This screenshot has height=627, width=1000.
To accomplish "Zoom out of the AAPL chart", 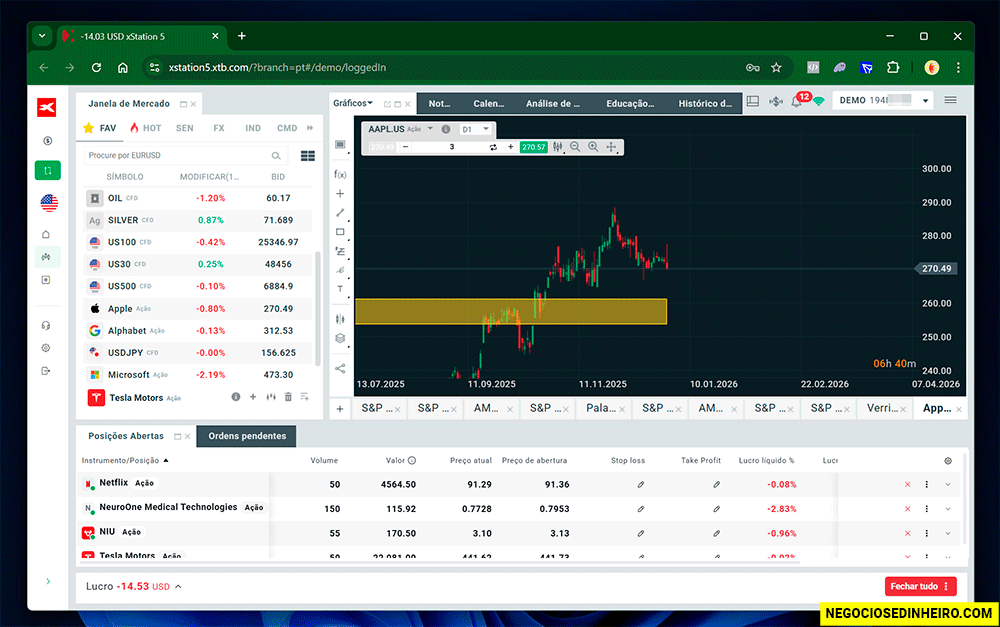I will coord(575,147).
